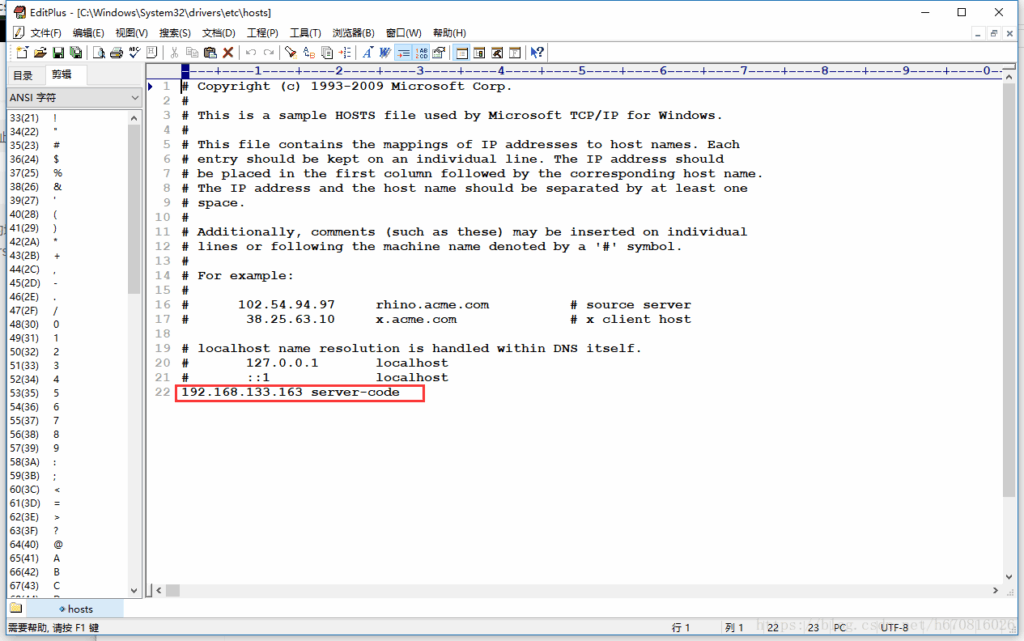Click the 64(40) @ cliptext entry

click(40, 543)
